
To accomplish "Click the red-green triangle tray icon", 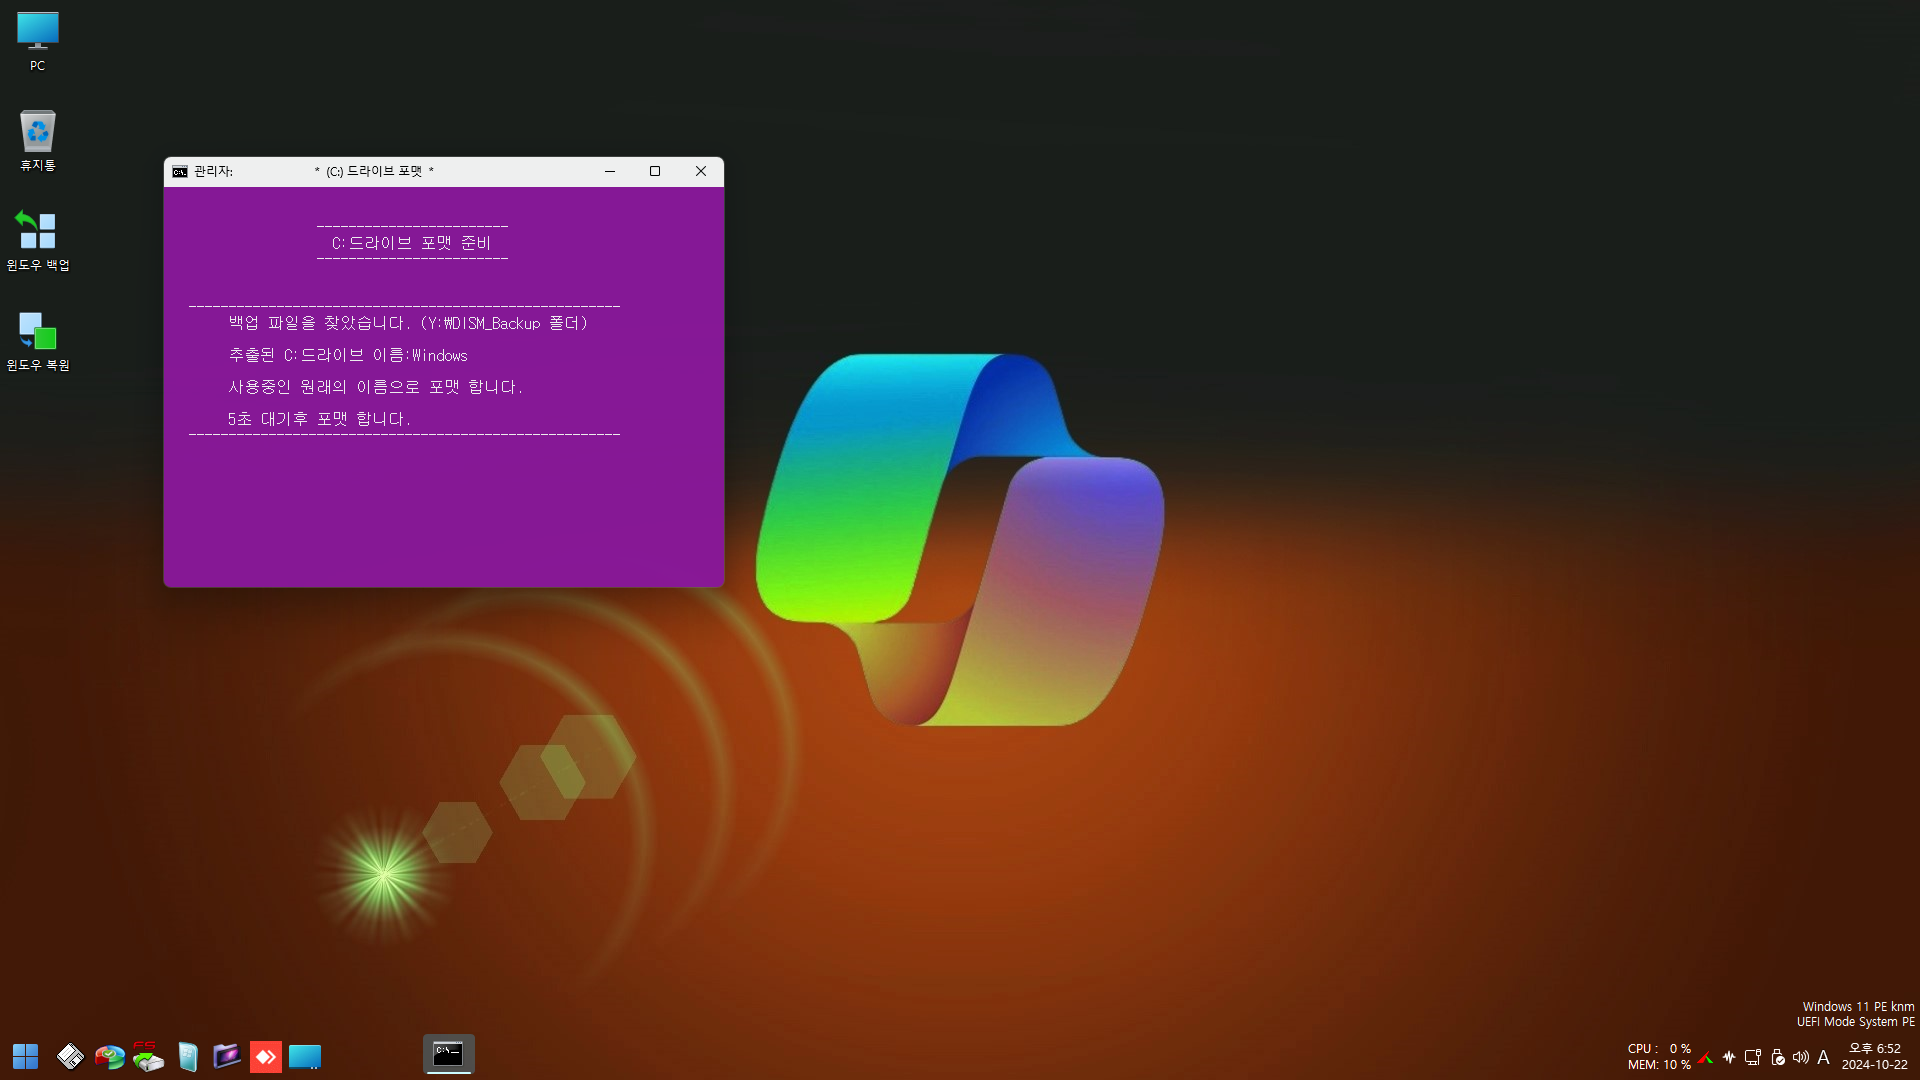I will (1706, 1058).
